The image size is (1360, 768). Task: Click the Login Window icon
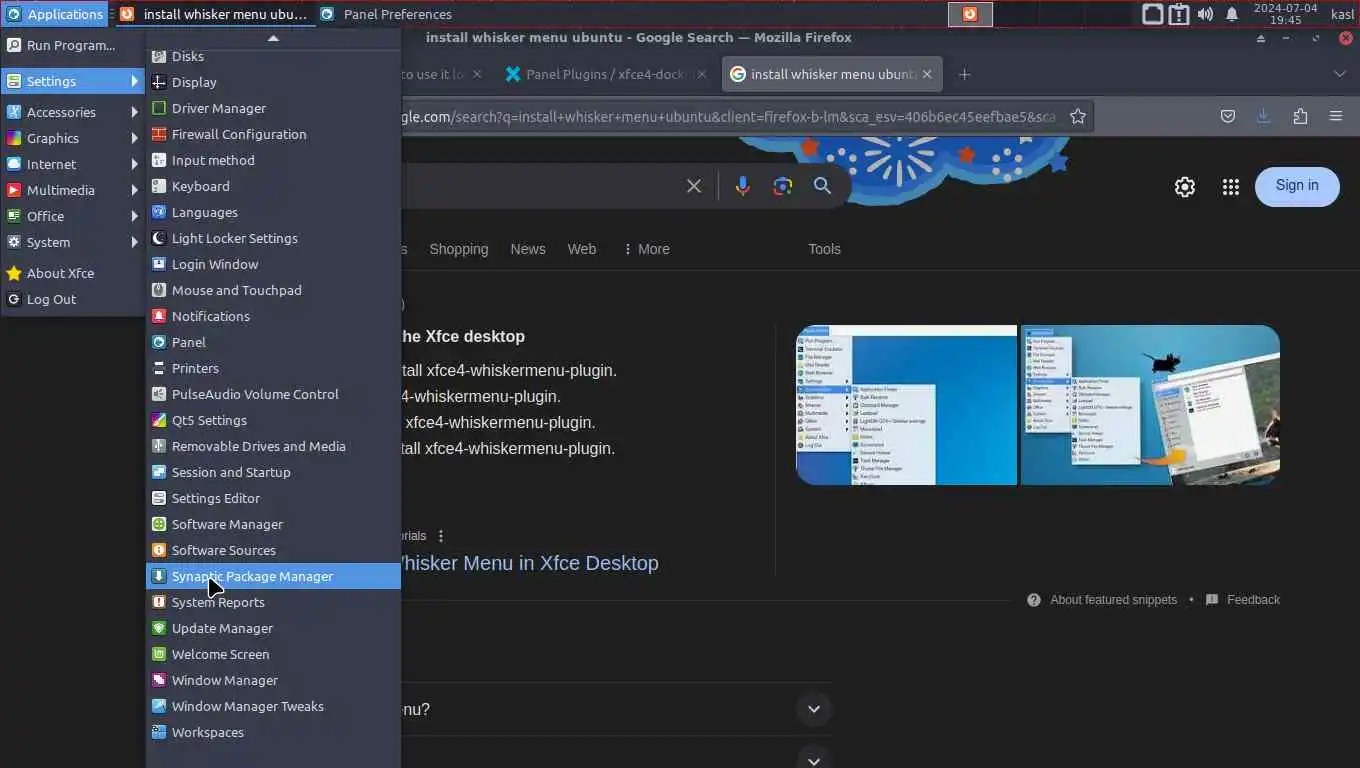158,264
